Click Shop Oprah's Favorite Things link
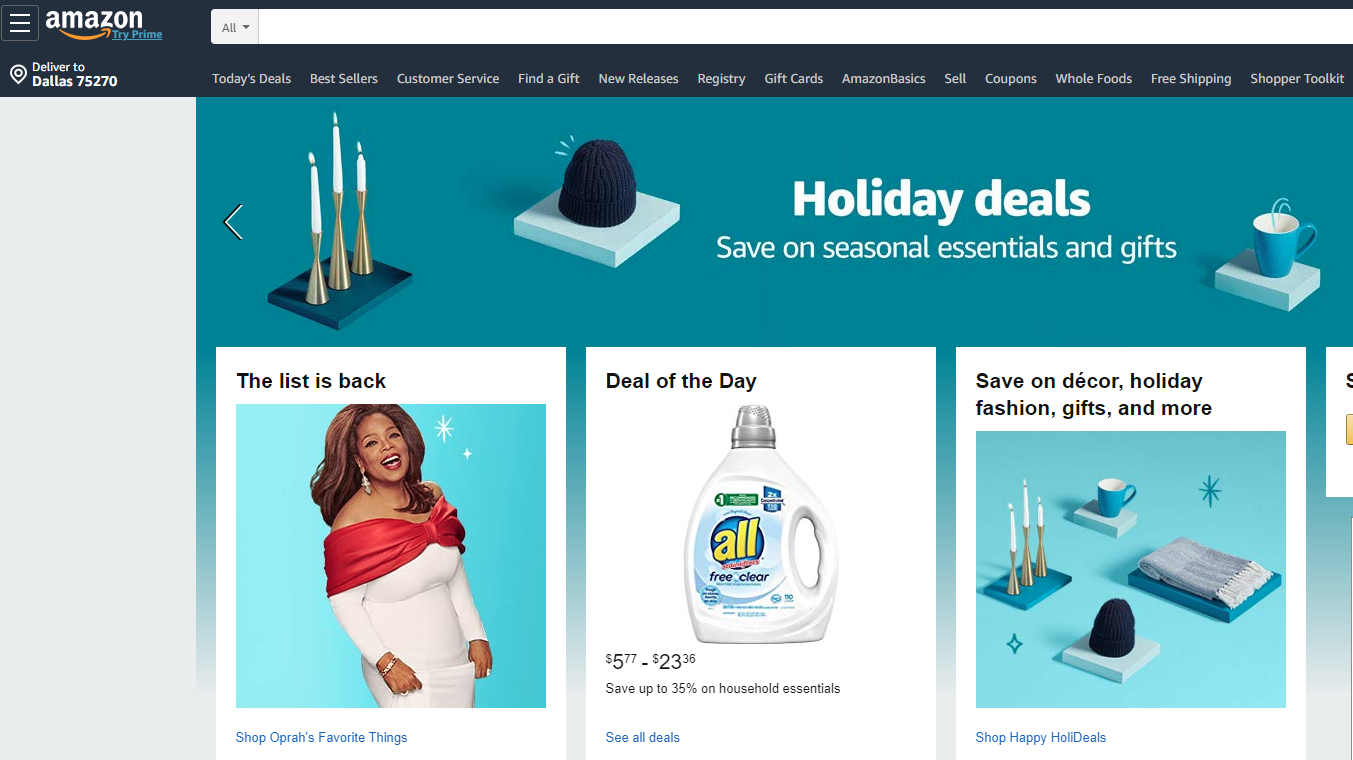Viewport: 1353px width, 760px height. tap(322, 738)
